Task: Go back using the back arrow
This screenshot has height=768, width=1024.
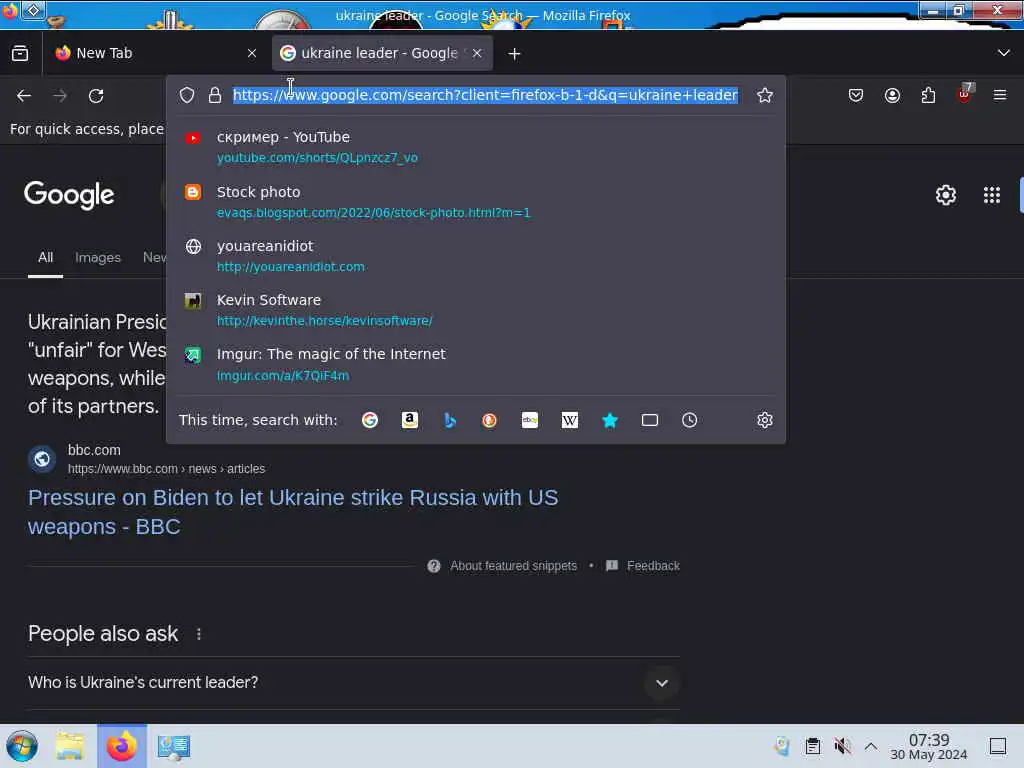Action: pos(24,96)
